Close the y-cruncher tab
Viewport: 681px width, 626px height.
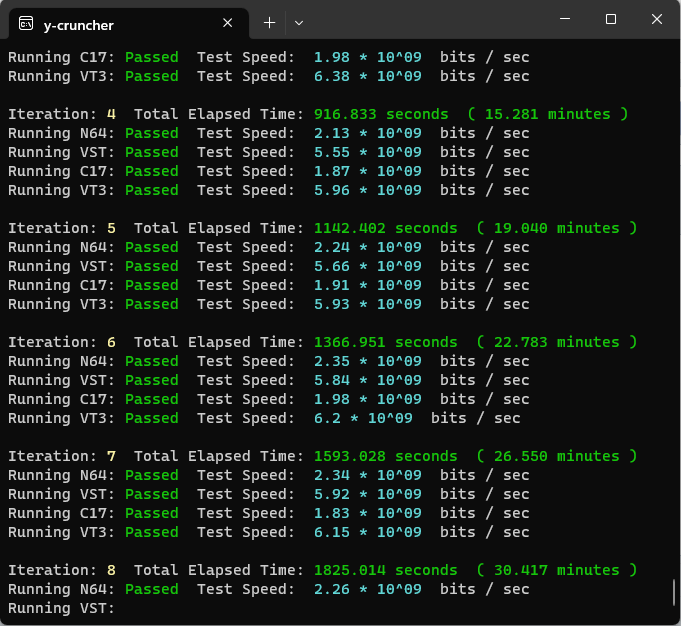click(228, 22)
